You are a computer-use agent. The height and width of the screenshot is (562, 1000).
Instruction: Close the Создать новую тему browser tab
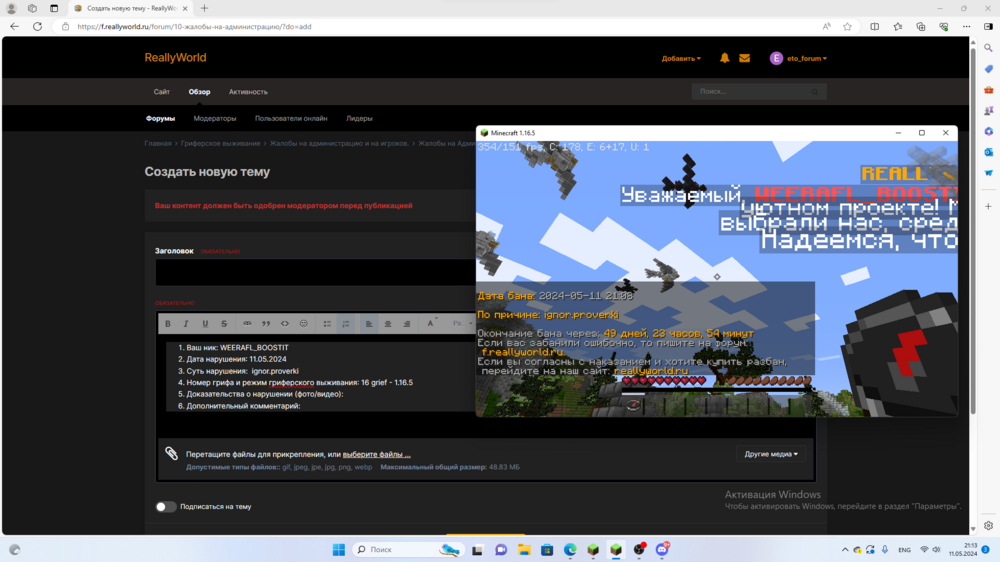click(x=185, y=8)
